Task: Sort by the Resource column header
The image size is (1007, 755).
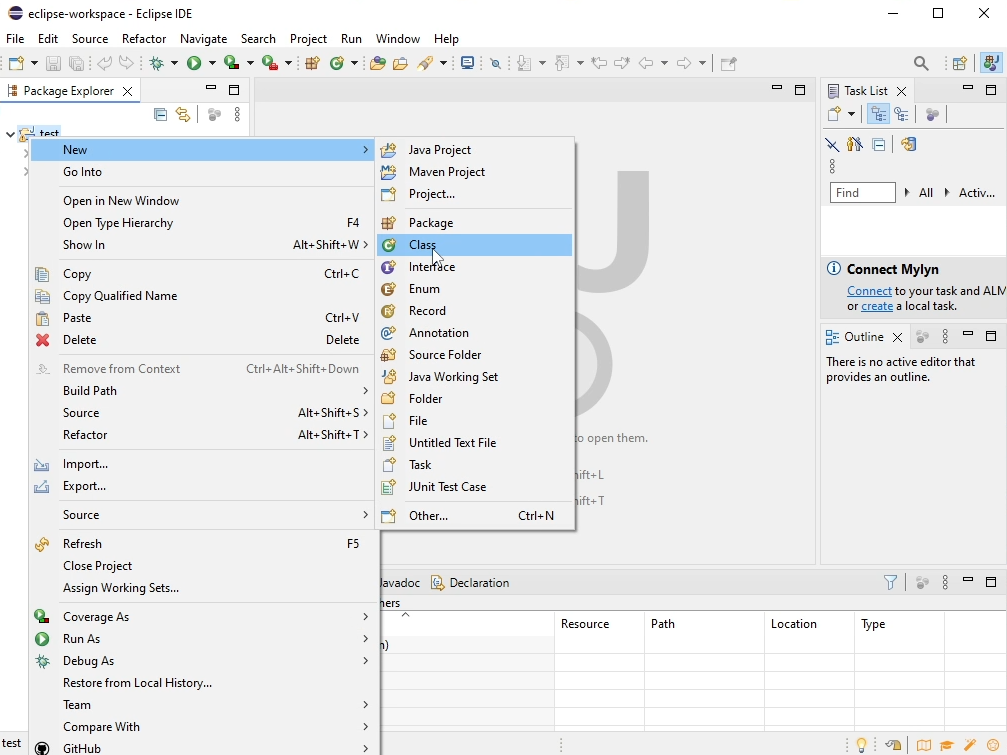Action: coord(599,623)
